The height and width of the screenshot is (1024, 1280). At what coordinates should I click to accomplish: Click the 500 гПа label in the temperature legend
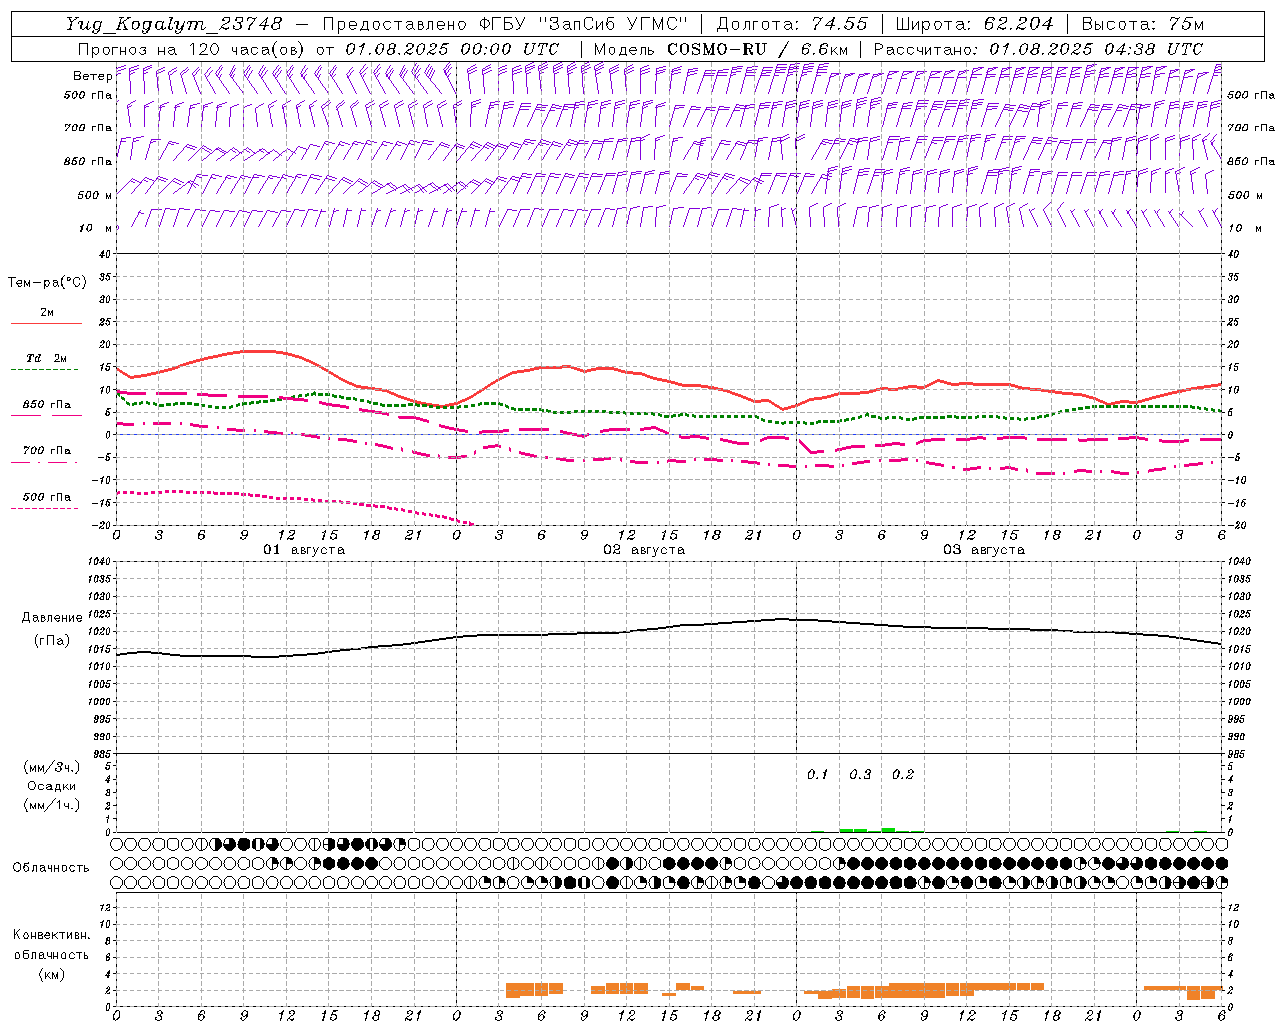(47, 497)
